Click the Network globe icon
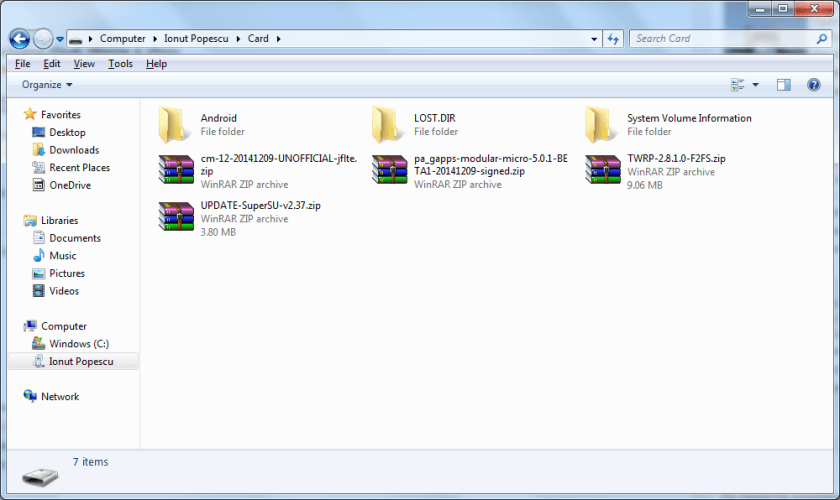The image size is (840, 500). point(30,396)
